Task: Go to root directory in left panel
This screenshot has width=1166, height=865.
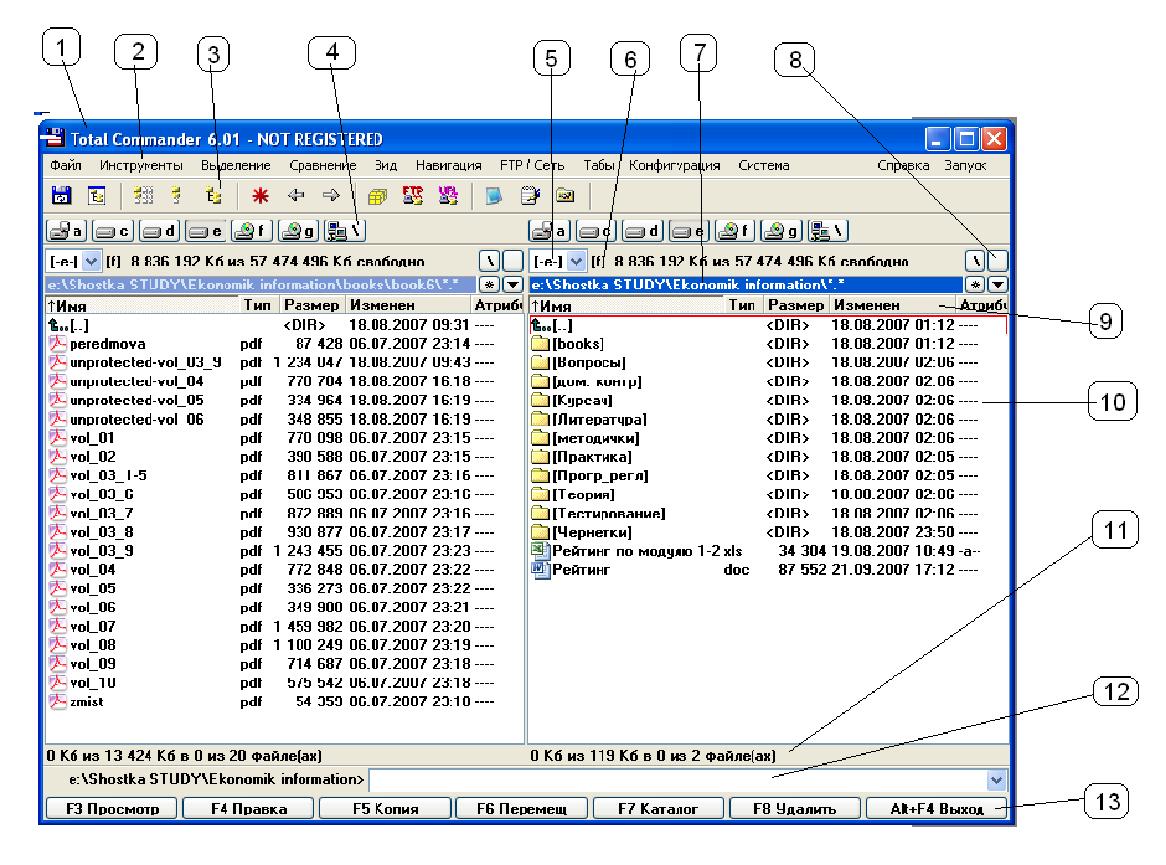Action: pos(489,261)
